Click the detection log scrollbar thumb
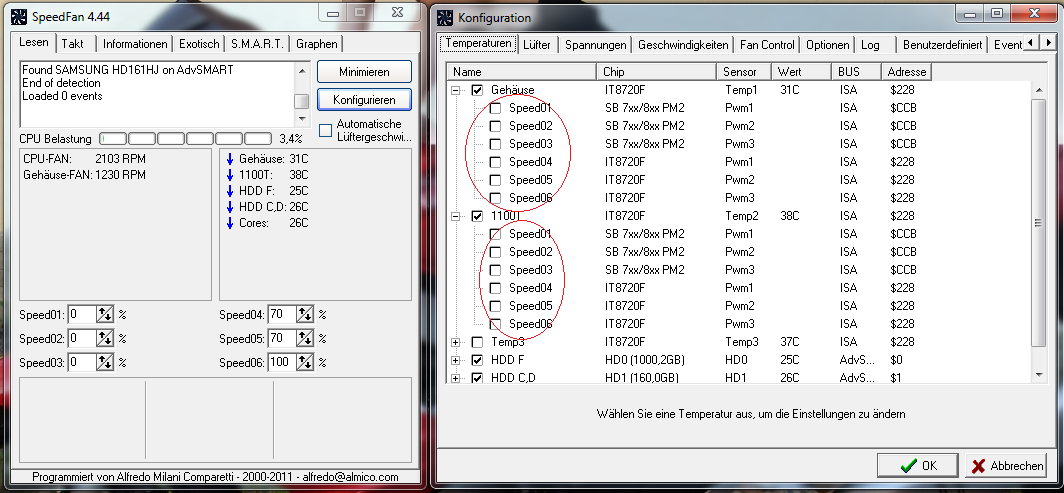This screenshot has width=1064, height=493. point(301,101)
